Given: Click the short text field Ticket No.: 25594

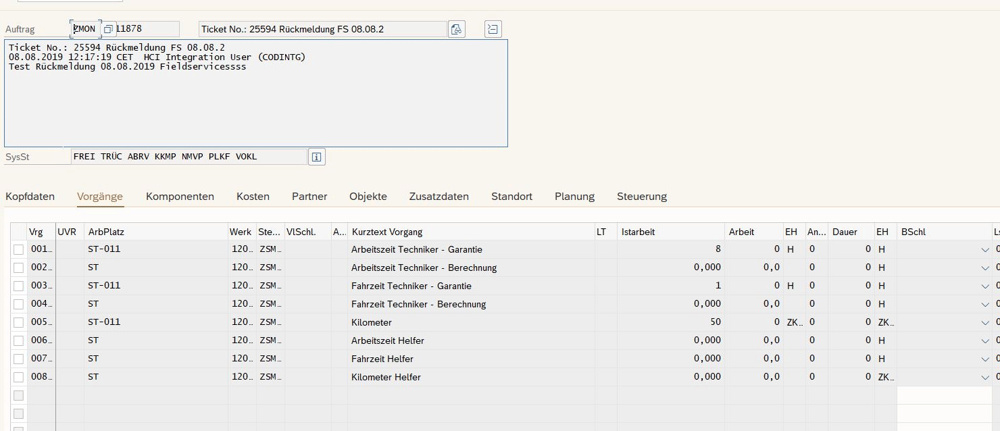Looking at the screenshot, I should coord(323,29).
